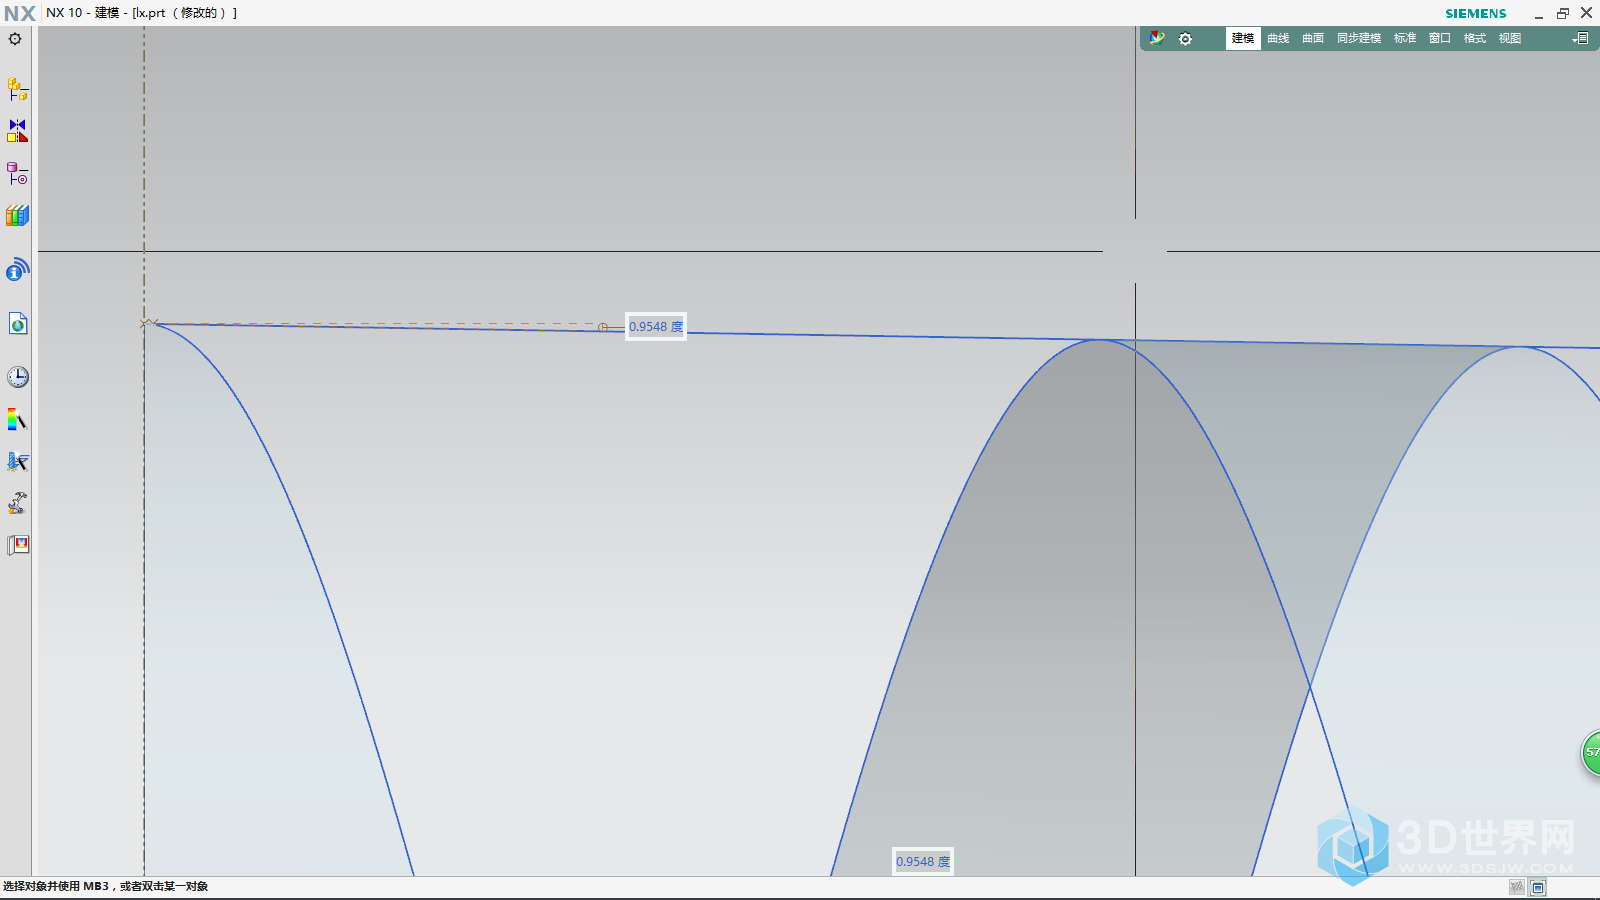This screenshot has height=900, width=1600.
Task: Open the 格式 tab
Action: [x=1475, y=38]
